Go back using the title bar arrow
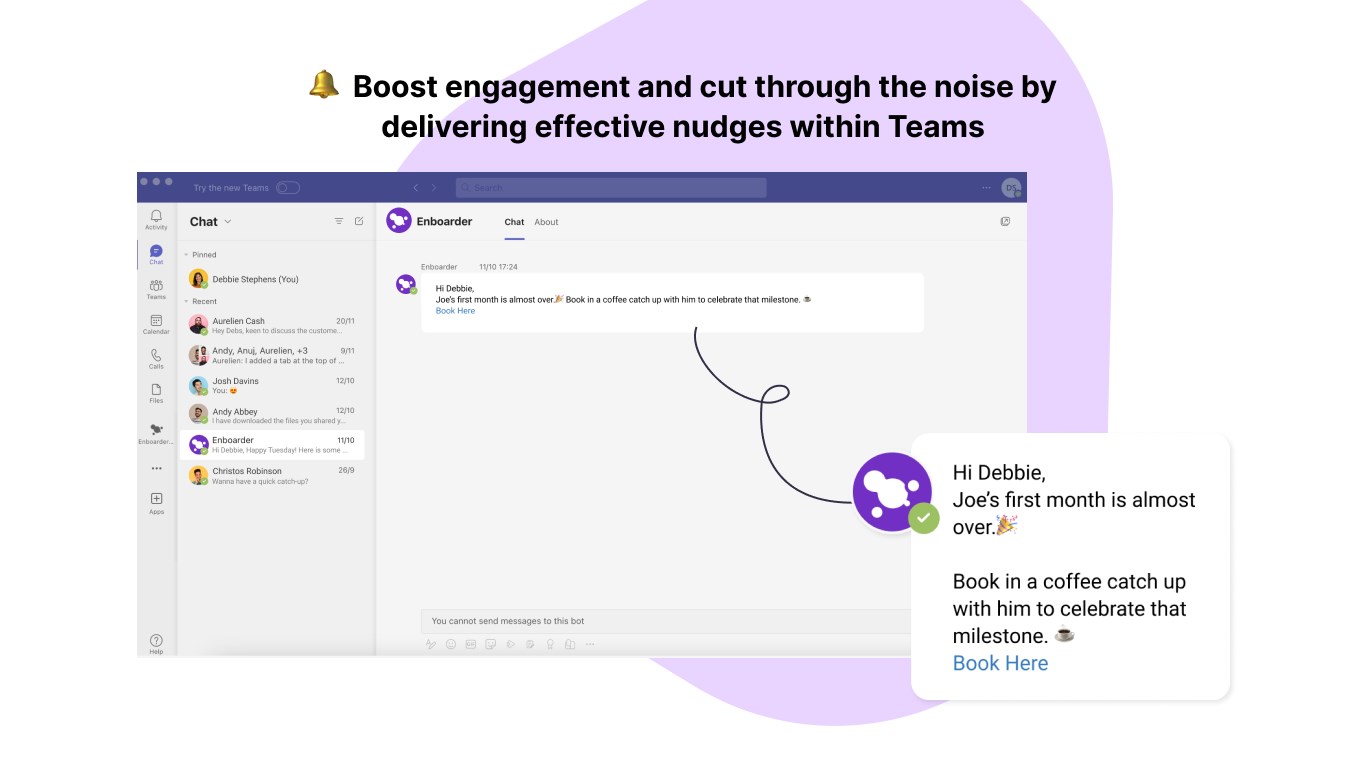This screenshot has width=1366, height=768. coord(416,188)
